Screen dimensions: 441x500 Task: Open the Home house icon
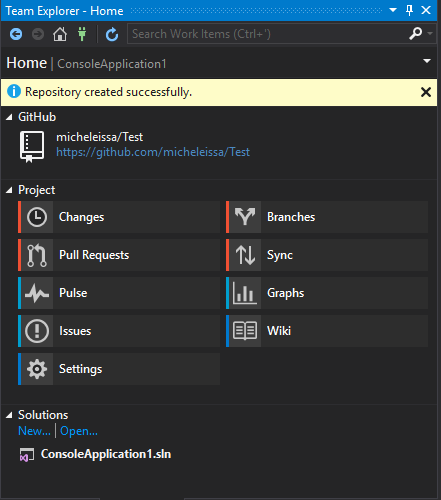(x=60, y=34)
